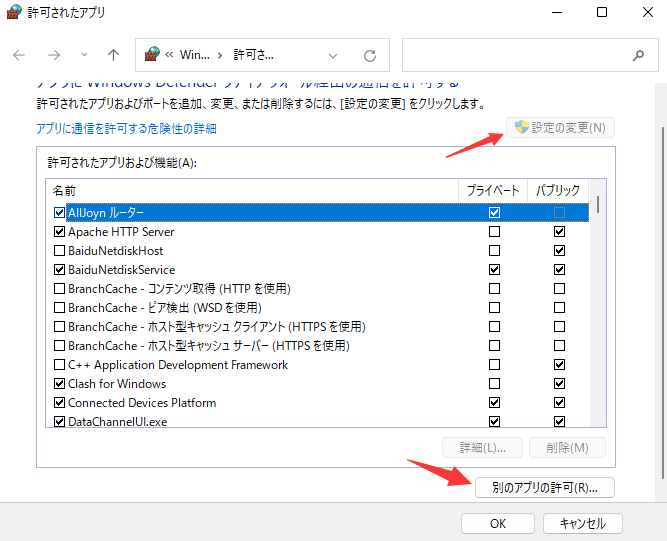Confirm with the OK button
The height and width of the screenshot is (541, 667).
(x=498, y=524)
